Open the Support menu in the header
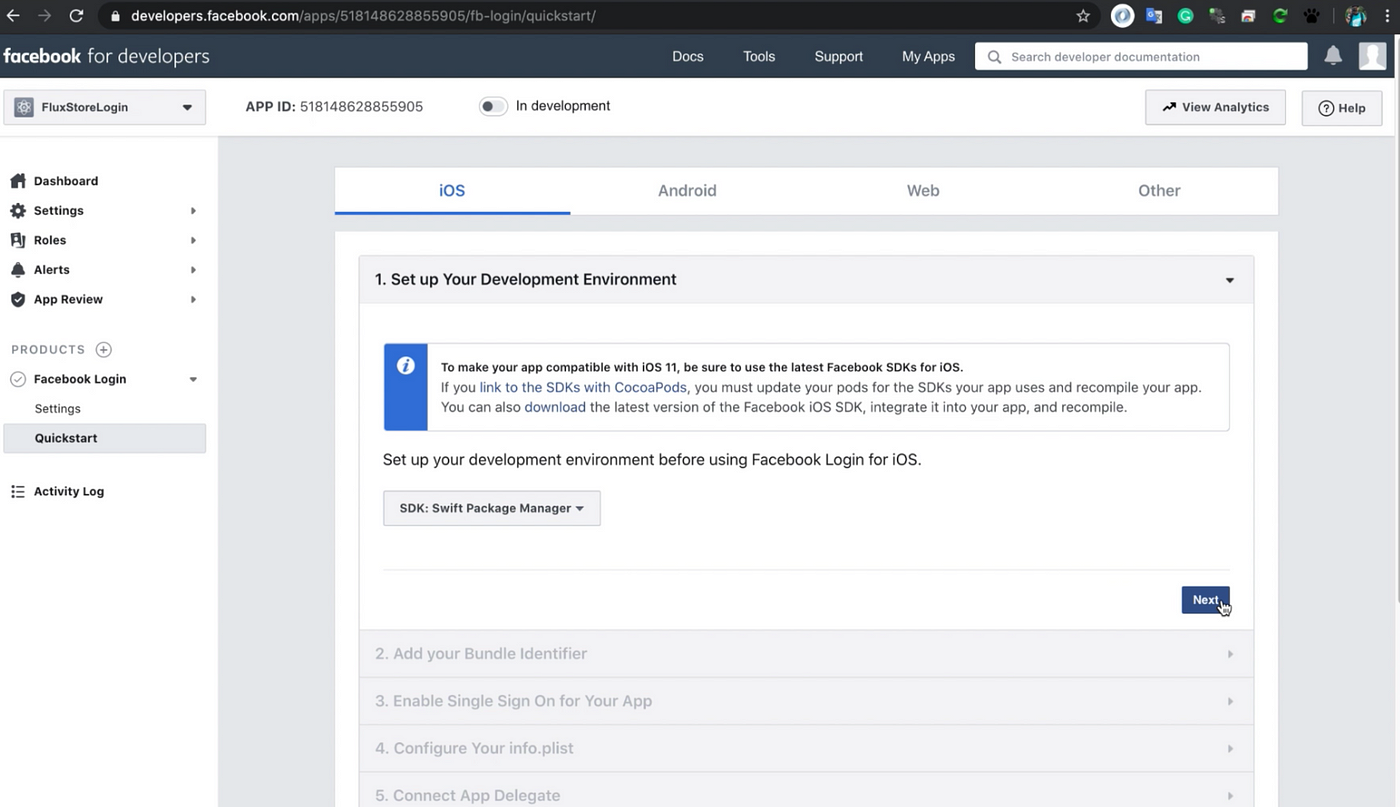Image resolution: width=1400 pixels, height=807 pixels. [839, 56]
